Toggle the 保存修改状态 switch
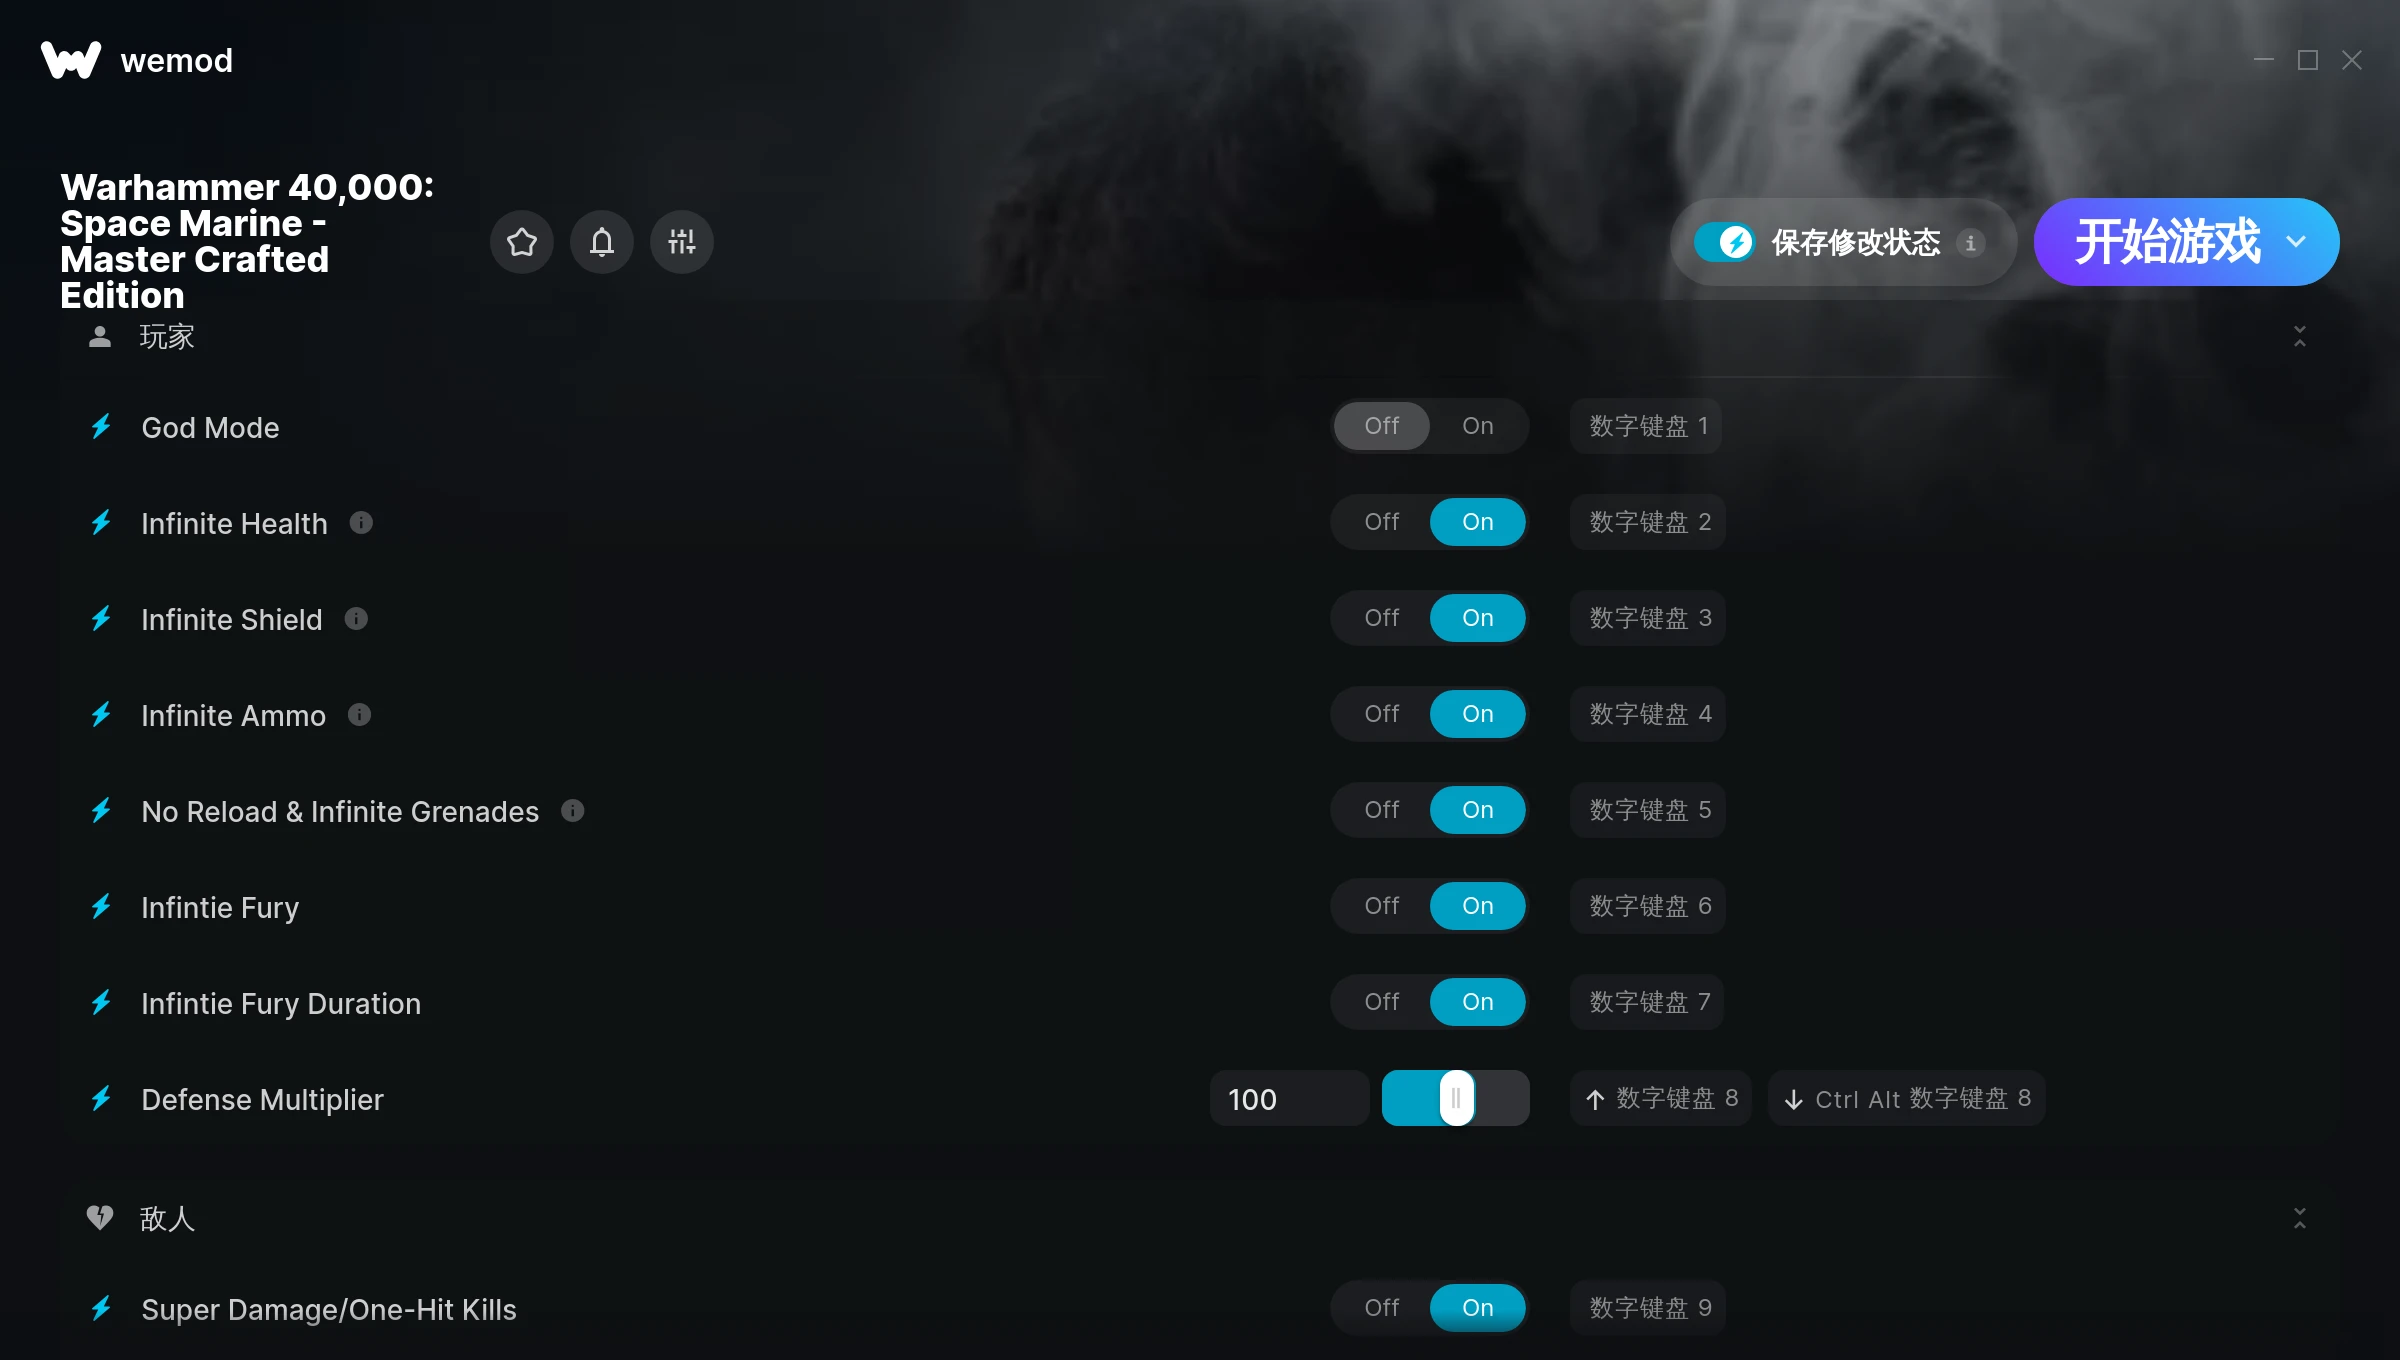 coord(1724,242)
